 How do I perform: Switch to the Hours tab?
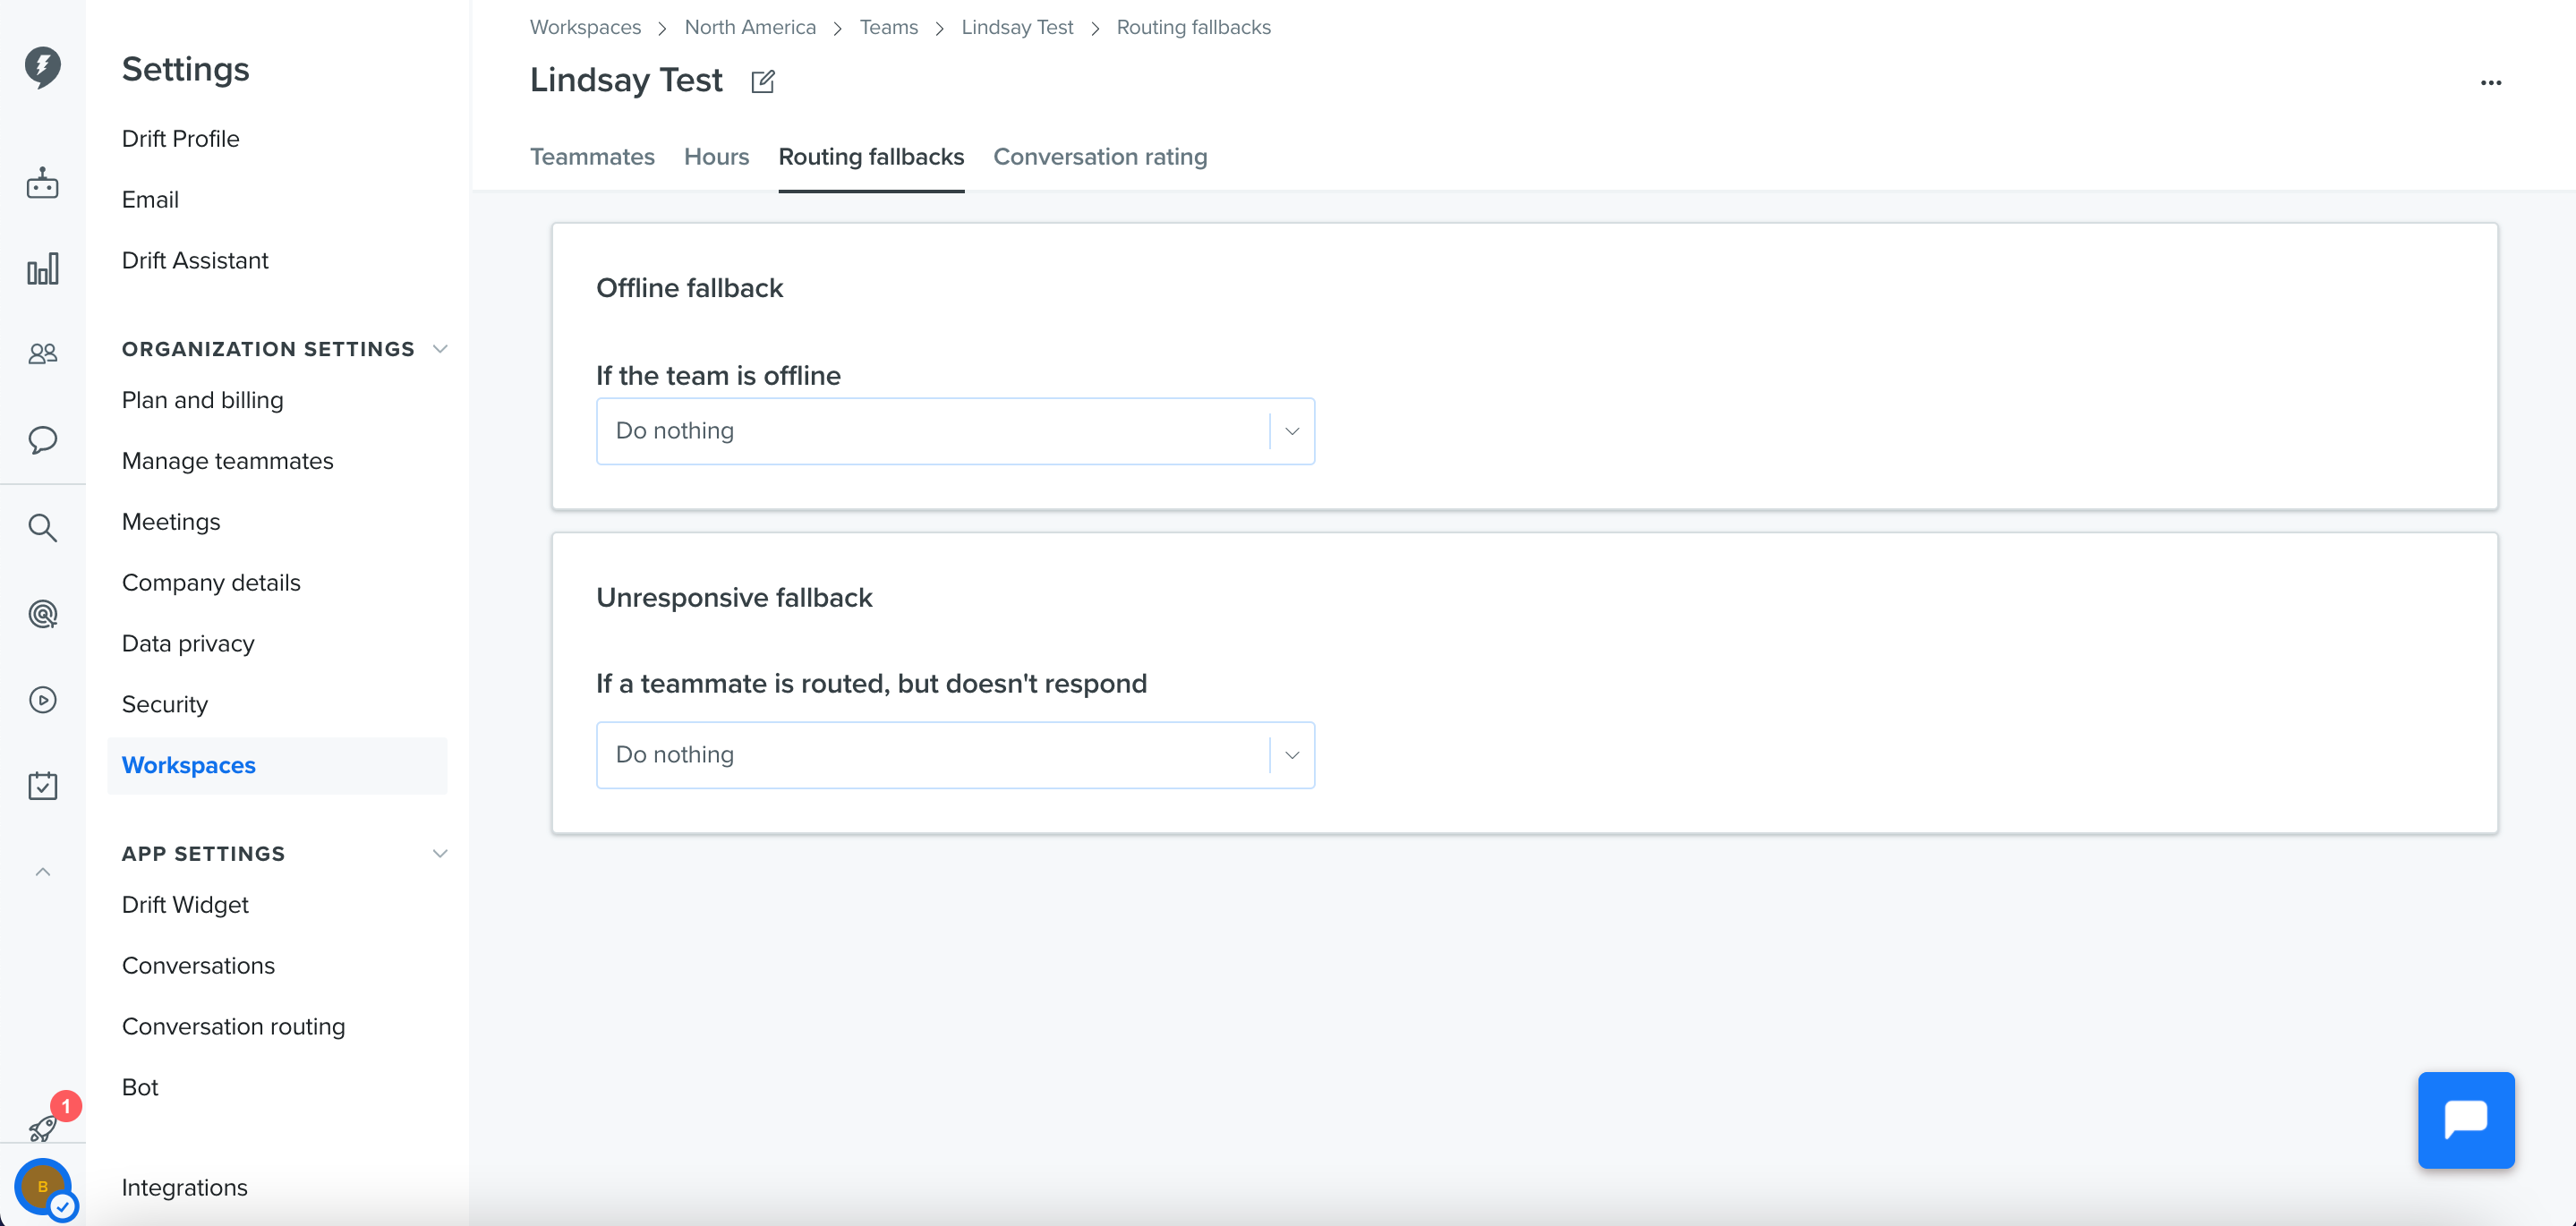(716, 157)
